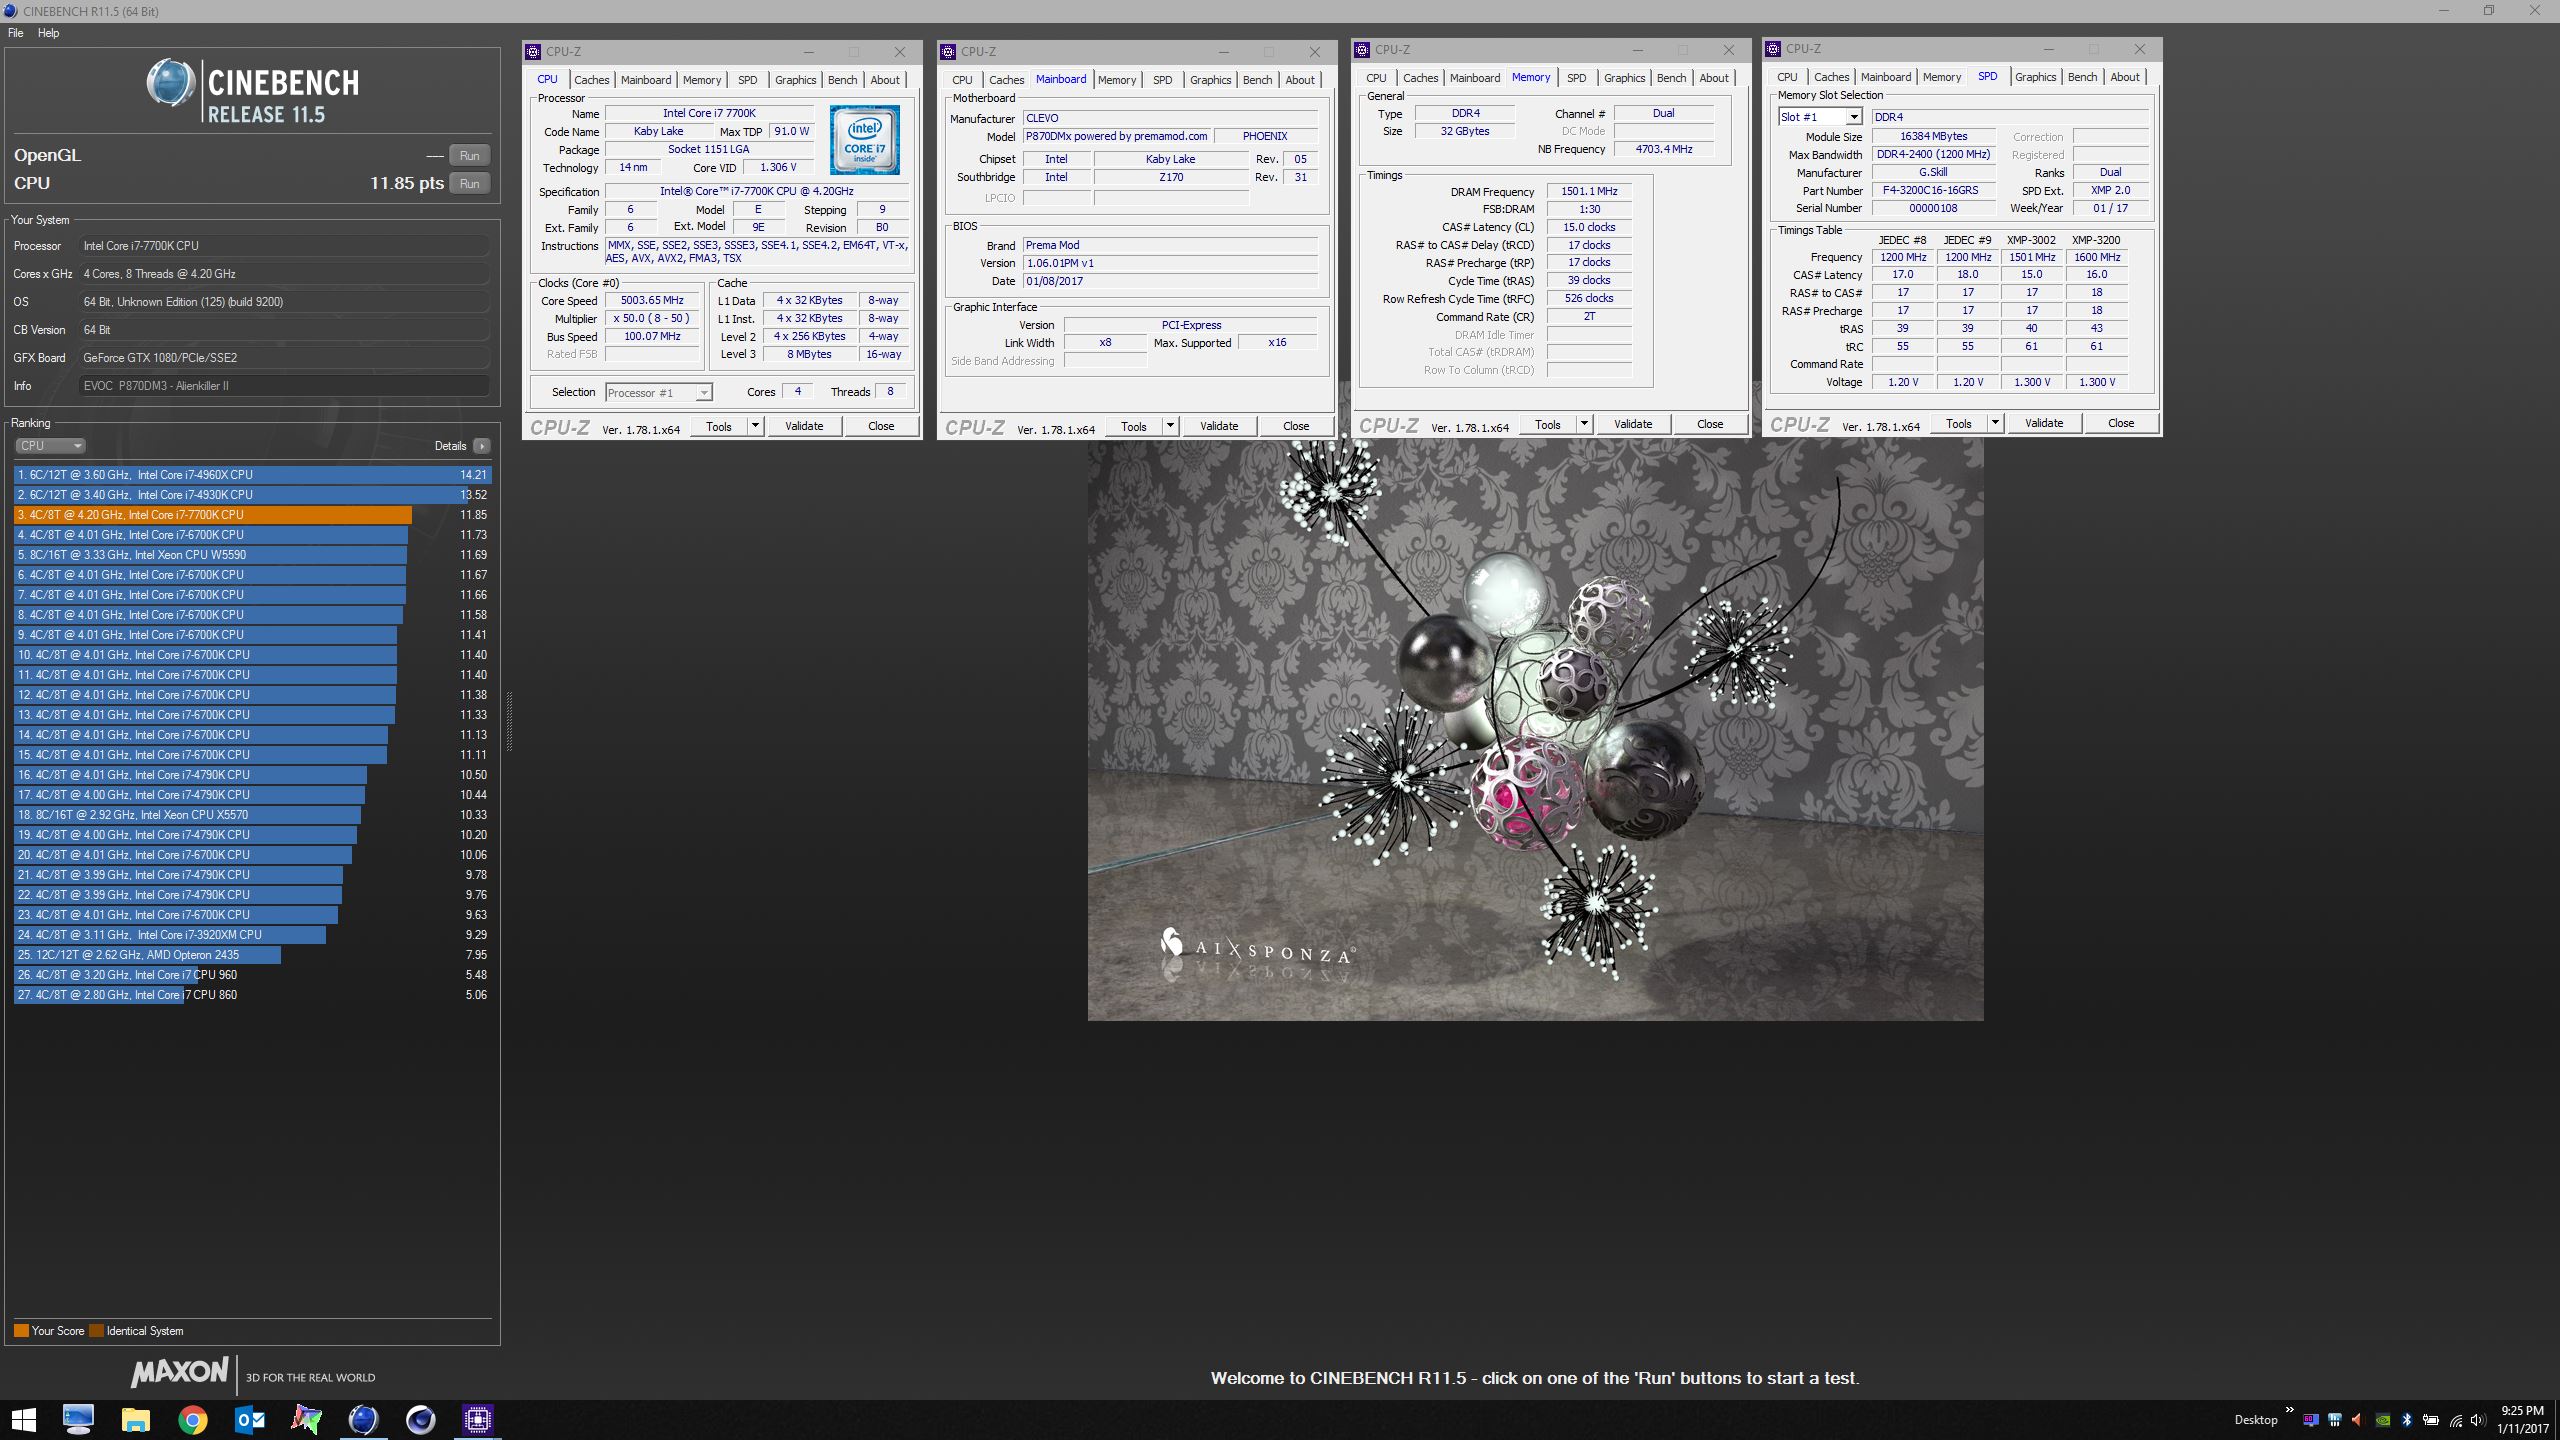Open File Explorer from the taskbar

135,1419
